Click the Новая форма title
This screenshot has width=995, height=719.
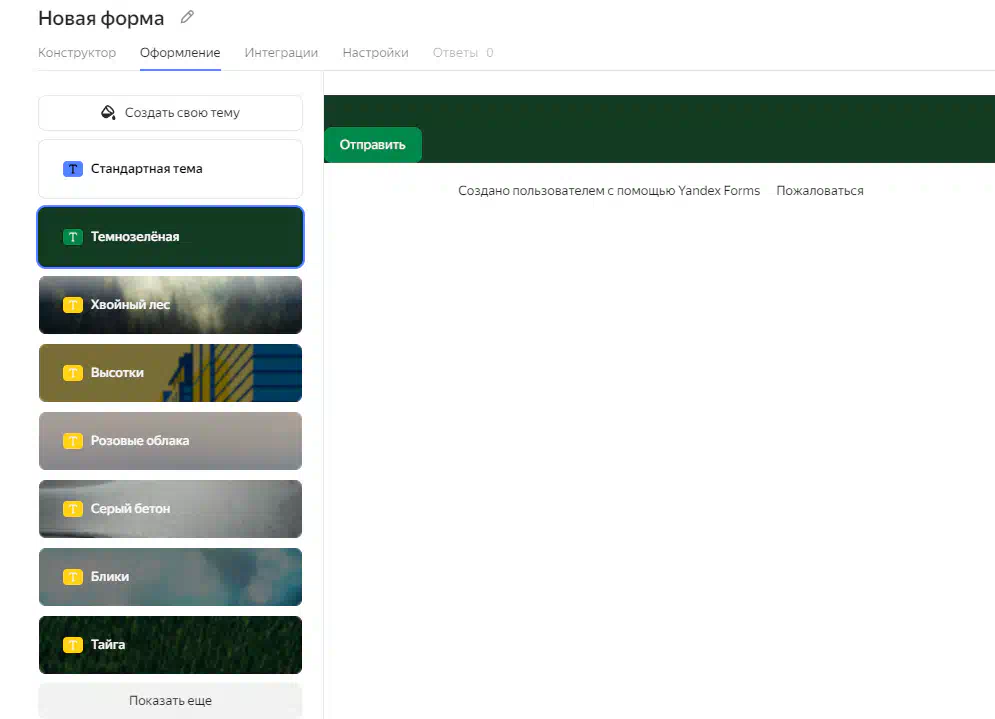pyautogui.click(x=101, y=18)
